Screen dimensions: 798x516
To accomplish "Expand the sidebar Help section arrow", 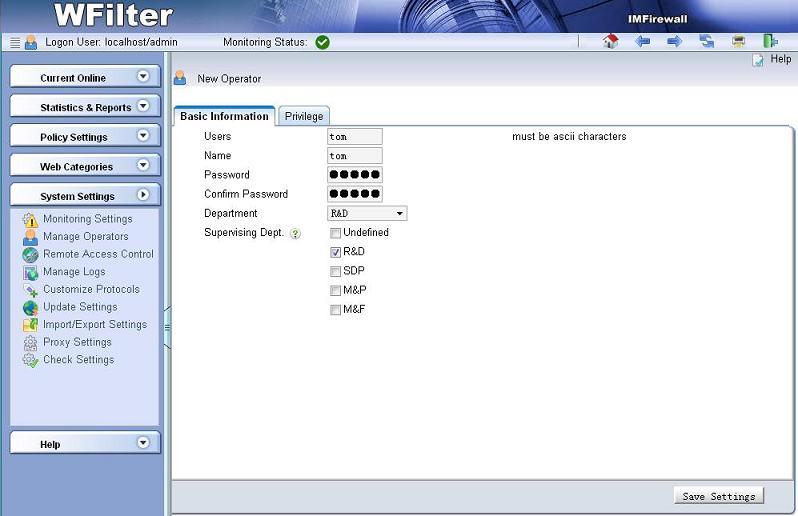I will click(143, 443).
